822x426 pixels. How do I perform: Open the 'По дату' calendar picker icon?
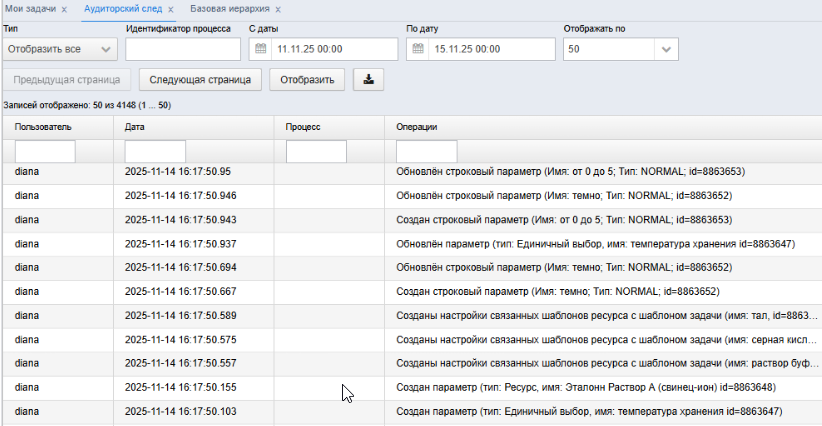click(x=418, y=49)
